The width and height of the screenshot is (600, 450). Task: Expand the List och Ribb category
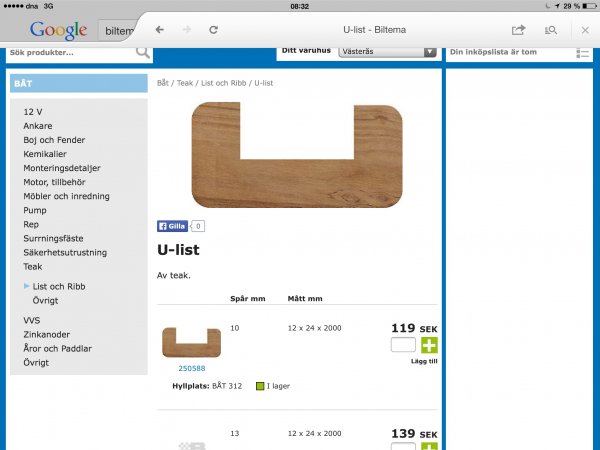[x=60, y=286]
